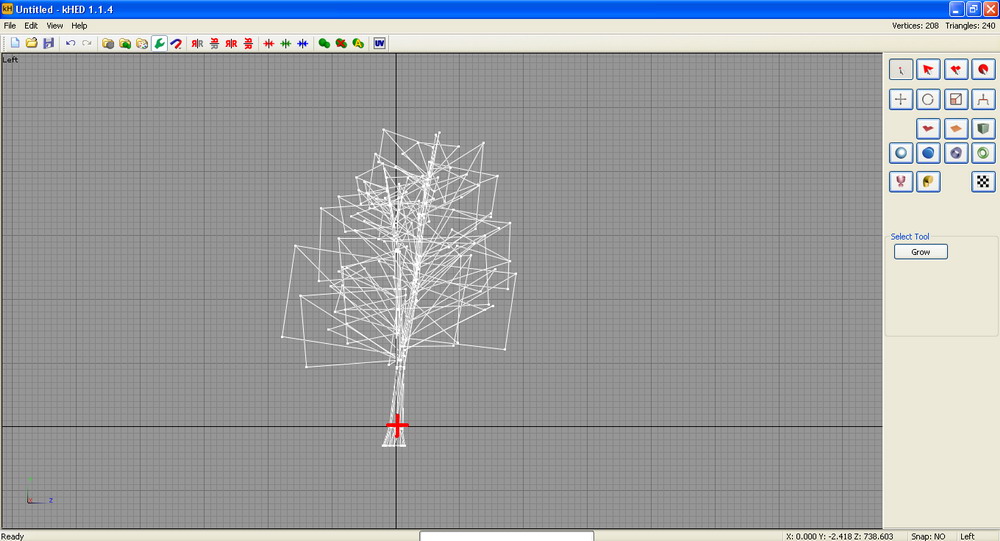Select the red arrow triangle tool
The height and width of the screenshot is (541, 1000).
[928, 70]
